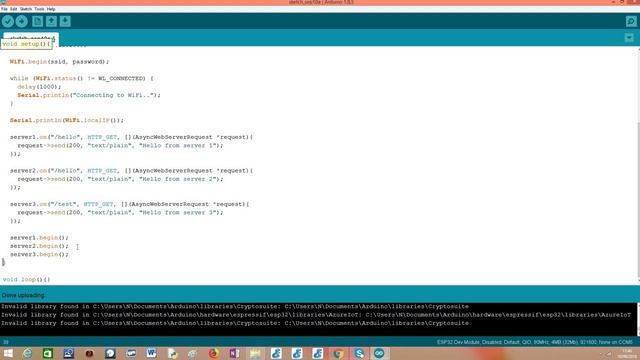
Task: Open Skype from the taskbar
Action: tap(359, 353)
